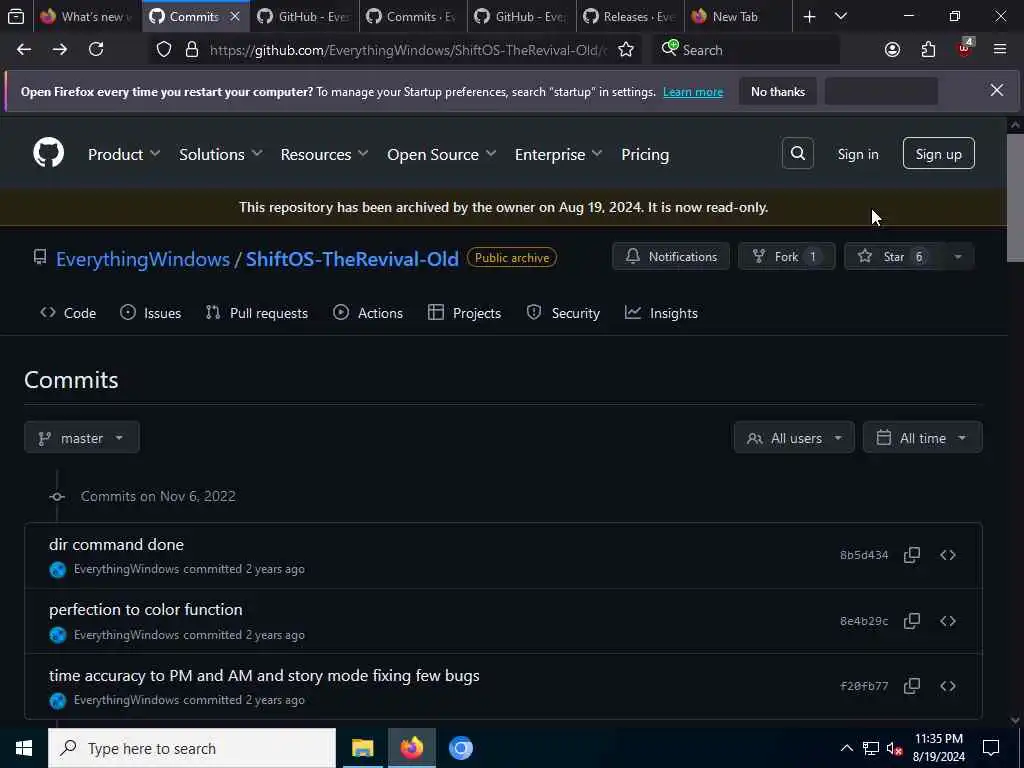This screenshot has width=1024, height=768.
Task: Click the Sign in link
Action: tap(857, 154)
